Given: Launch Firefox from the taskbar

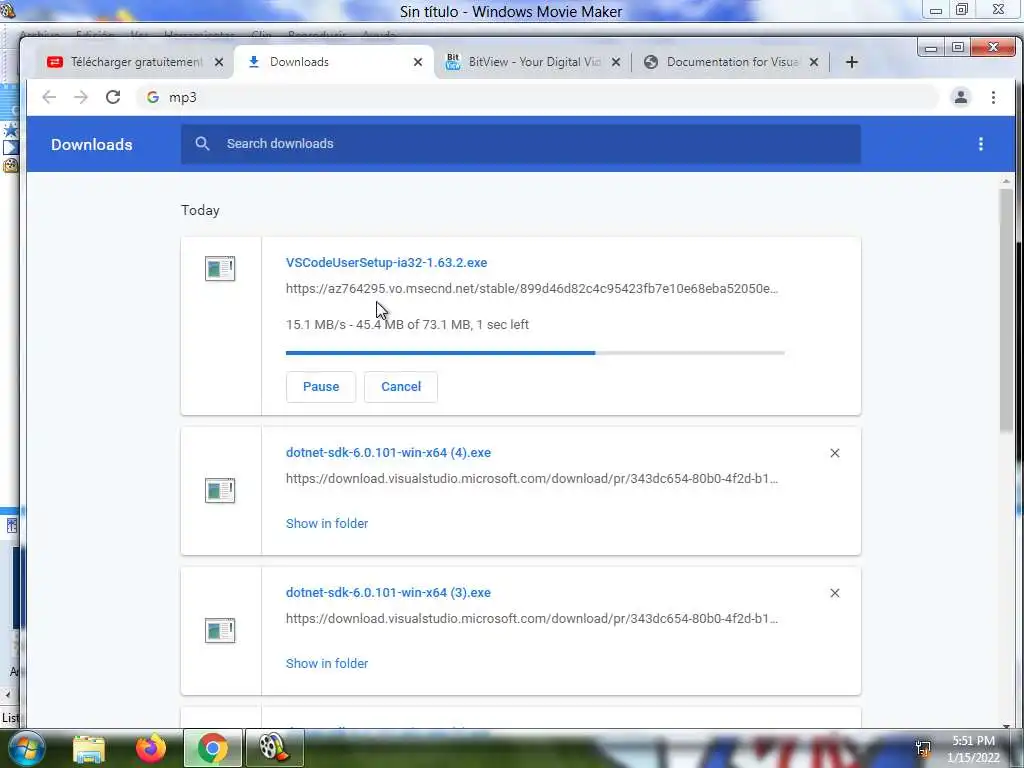Looking at the screenshot, I should 150,748.
